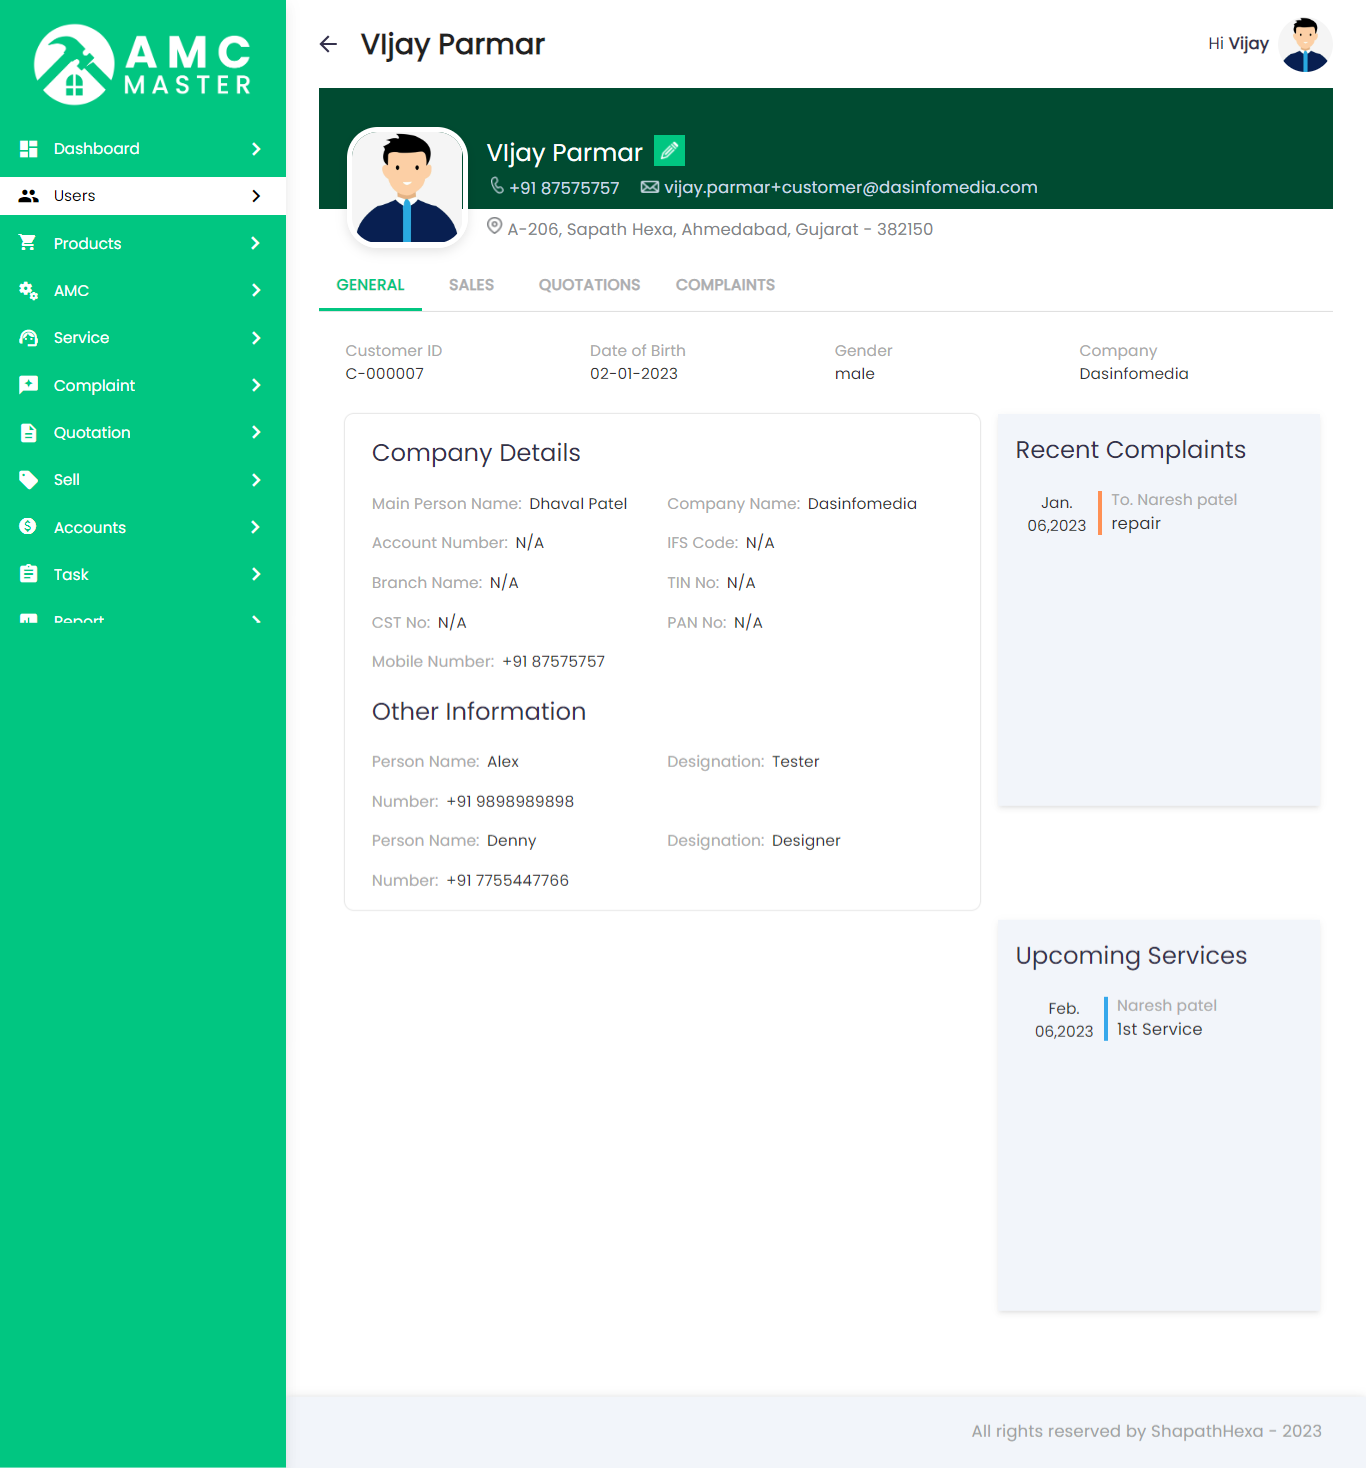Open the repair complaint entry
1366x1469 pixels.
click(1136, 524)
